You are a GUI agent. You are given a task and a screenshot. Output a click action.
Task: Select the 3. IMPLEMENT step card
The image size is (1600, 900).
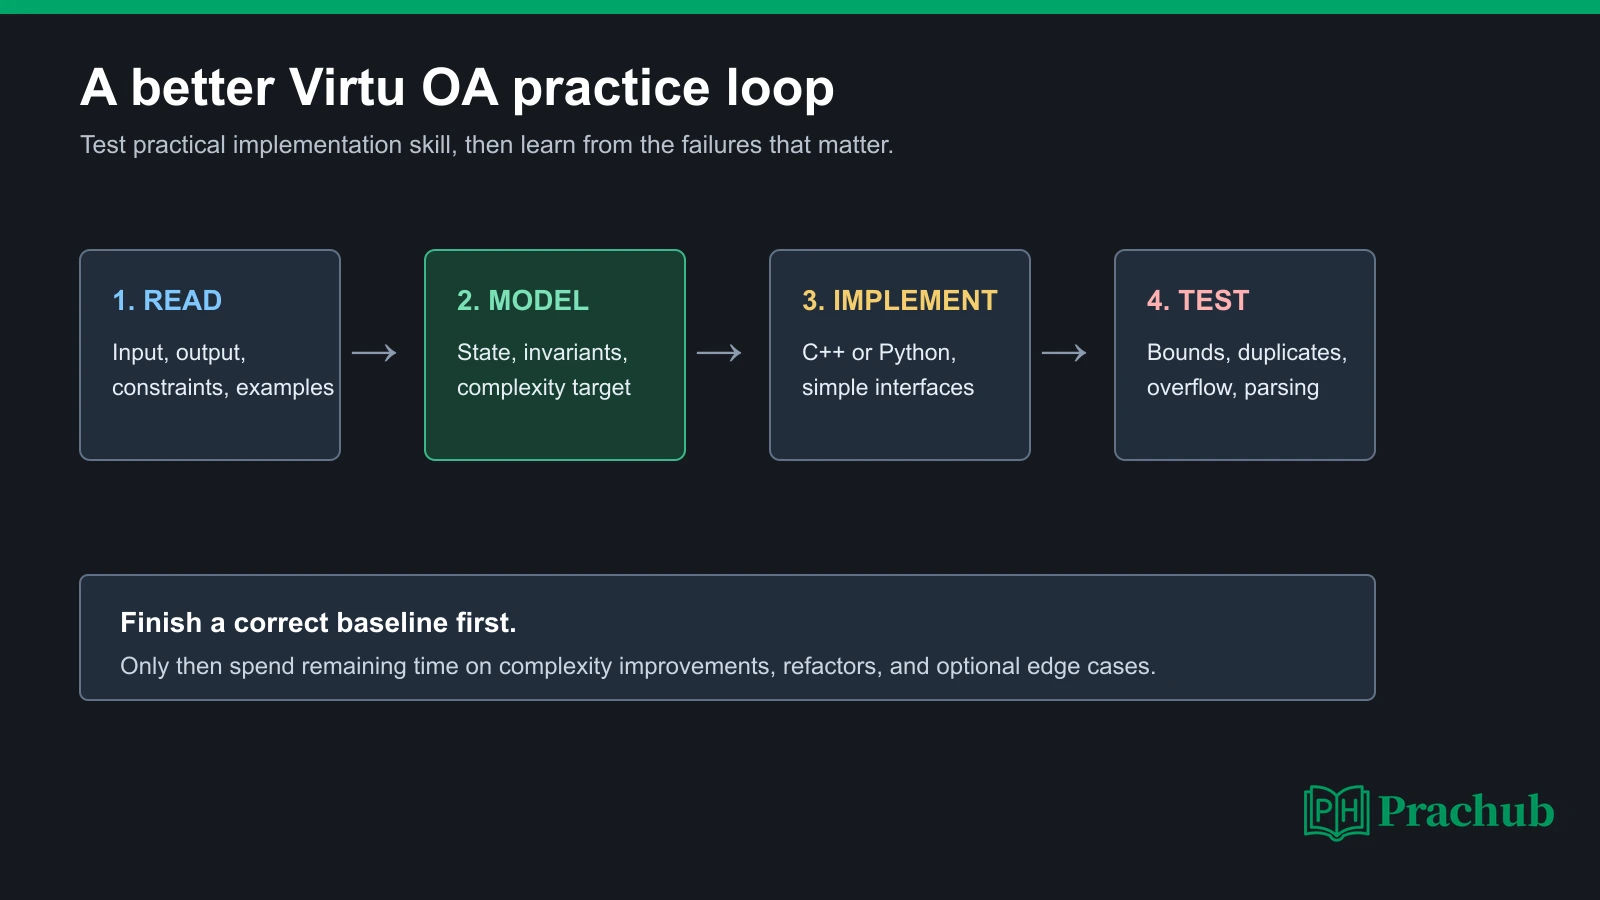tap(900, 355)
